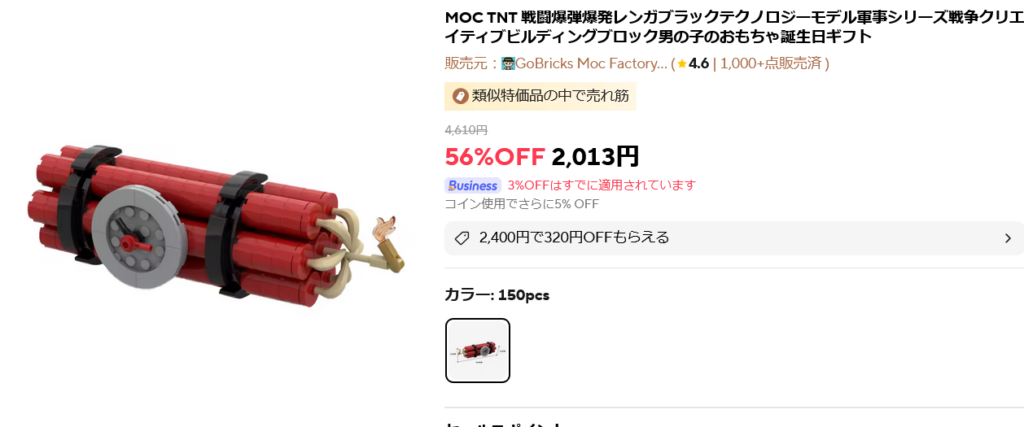Click the GoBricks Moc Factory seller avatar icon
This screenshot has width=1024, height=427.
pos(508,64)
